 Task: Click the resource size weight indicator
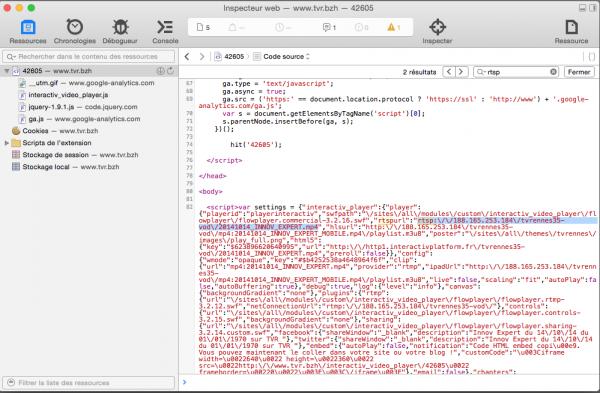coord(236,28)
